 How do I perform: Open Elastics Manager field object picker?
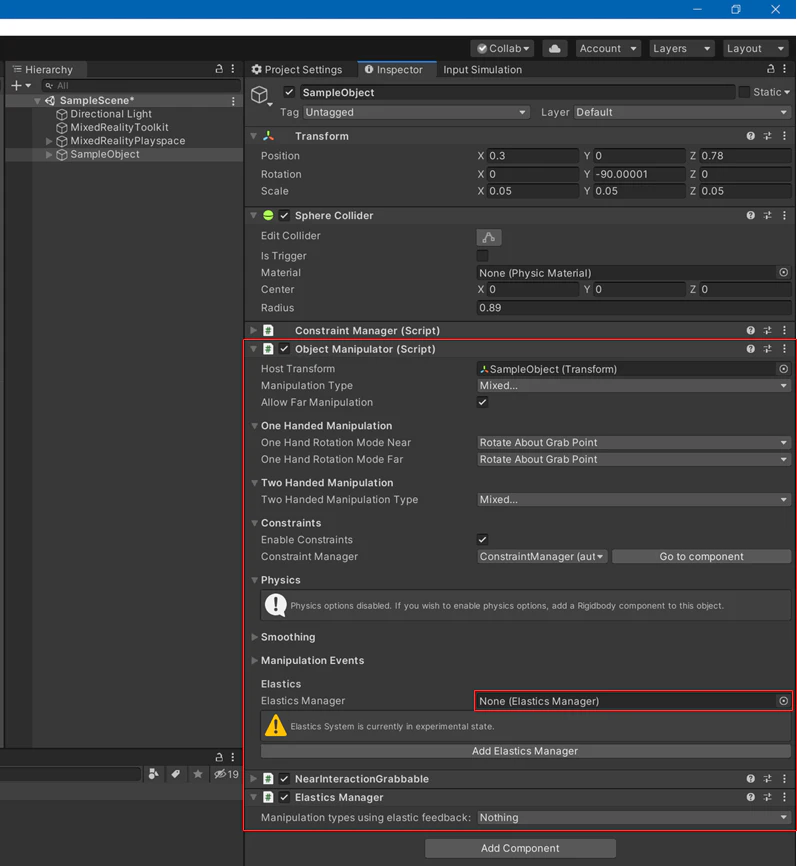click(x=783, y=701)
